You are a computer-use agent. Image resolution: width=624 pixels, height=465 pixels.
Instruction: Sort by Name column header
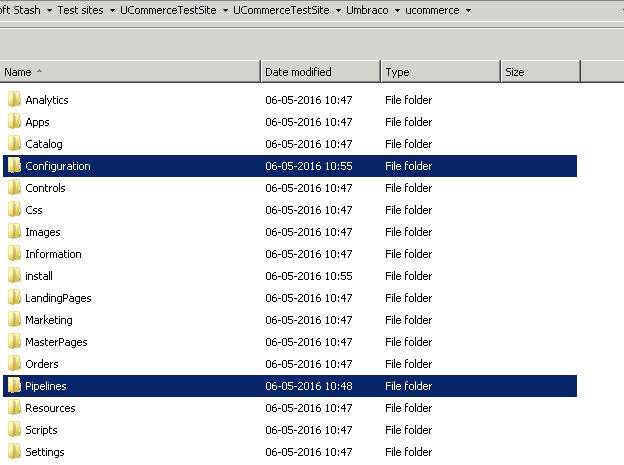[x=130, y=72]
